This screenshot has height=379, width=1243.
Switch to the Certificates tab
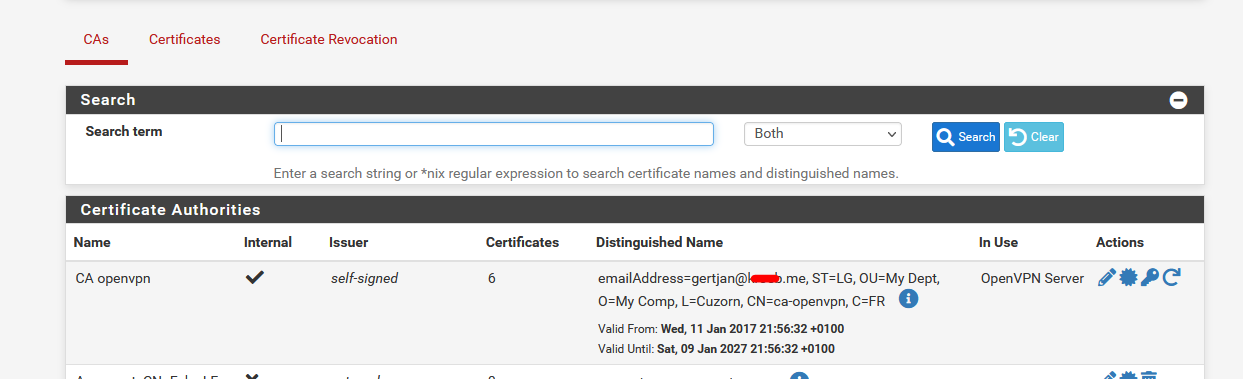pos(184,39)
